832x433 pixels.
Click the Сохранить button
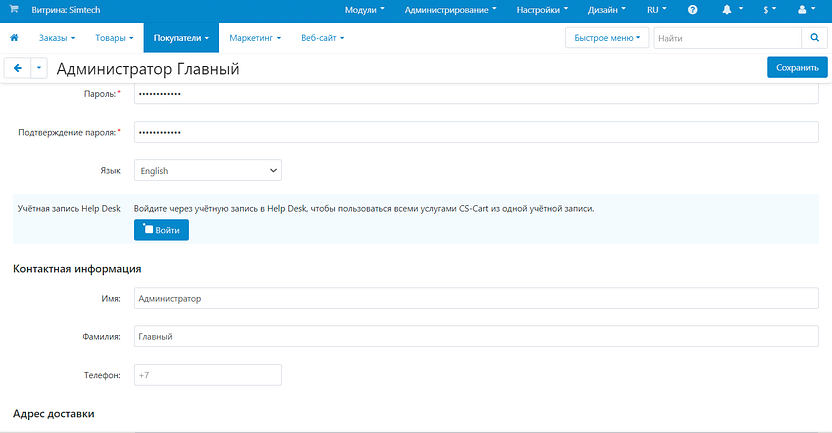797,68
